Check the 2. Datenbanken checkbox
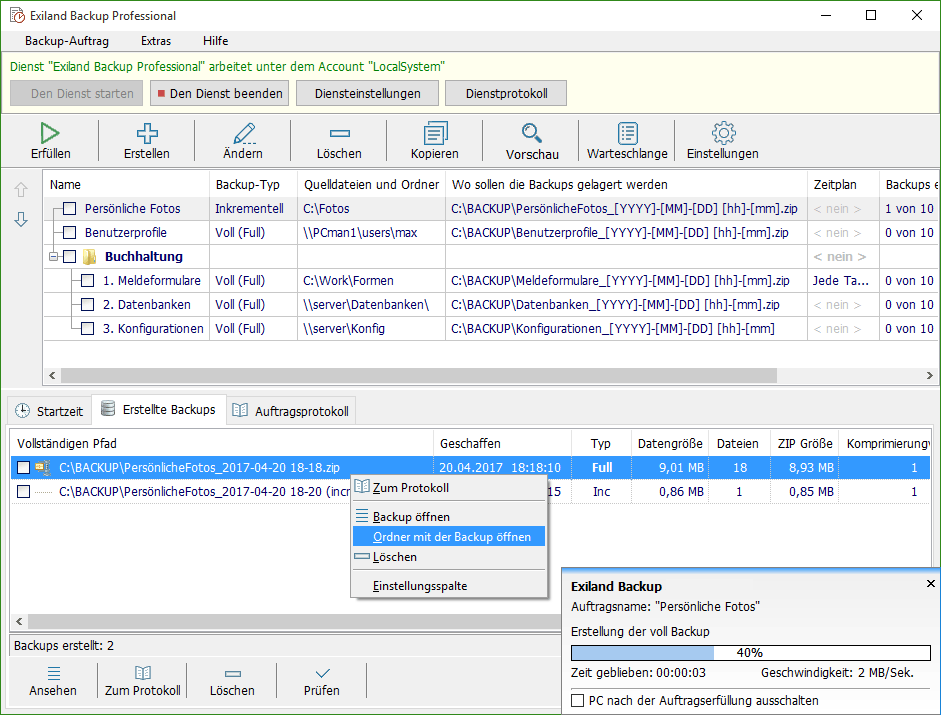 click(88, 304)
